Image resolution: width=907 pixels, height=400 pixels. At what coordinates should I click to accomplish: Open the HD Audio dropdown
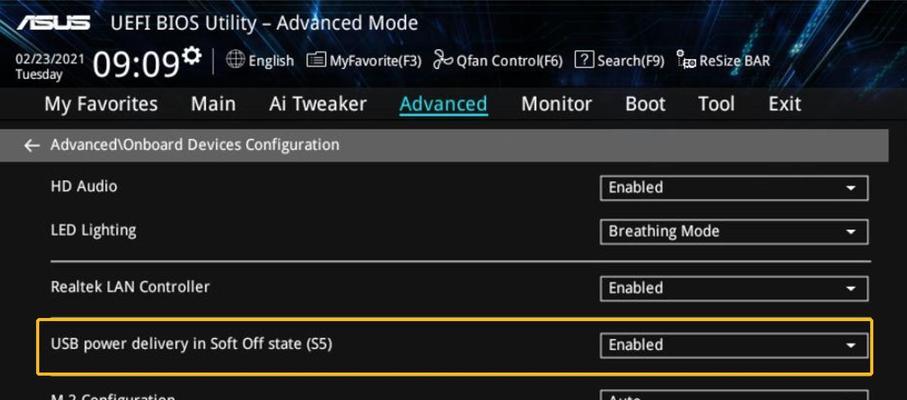(x=734, y=188)
